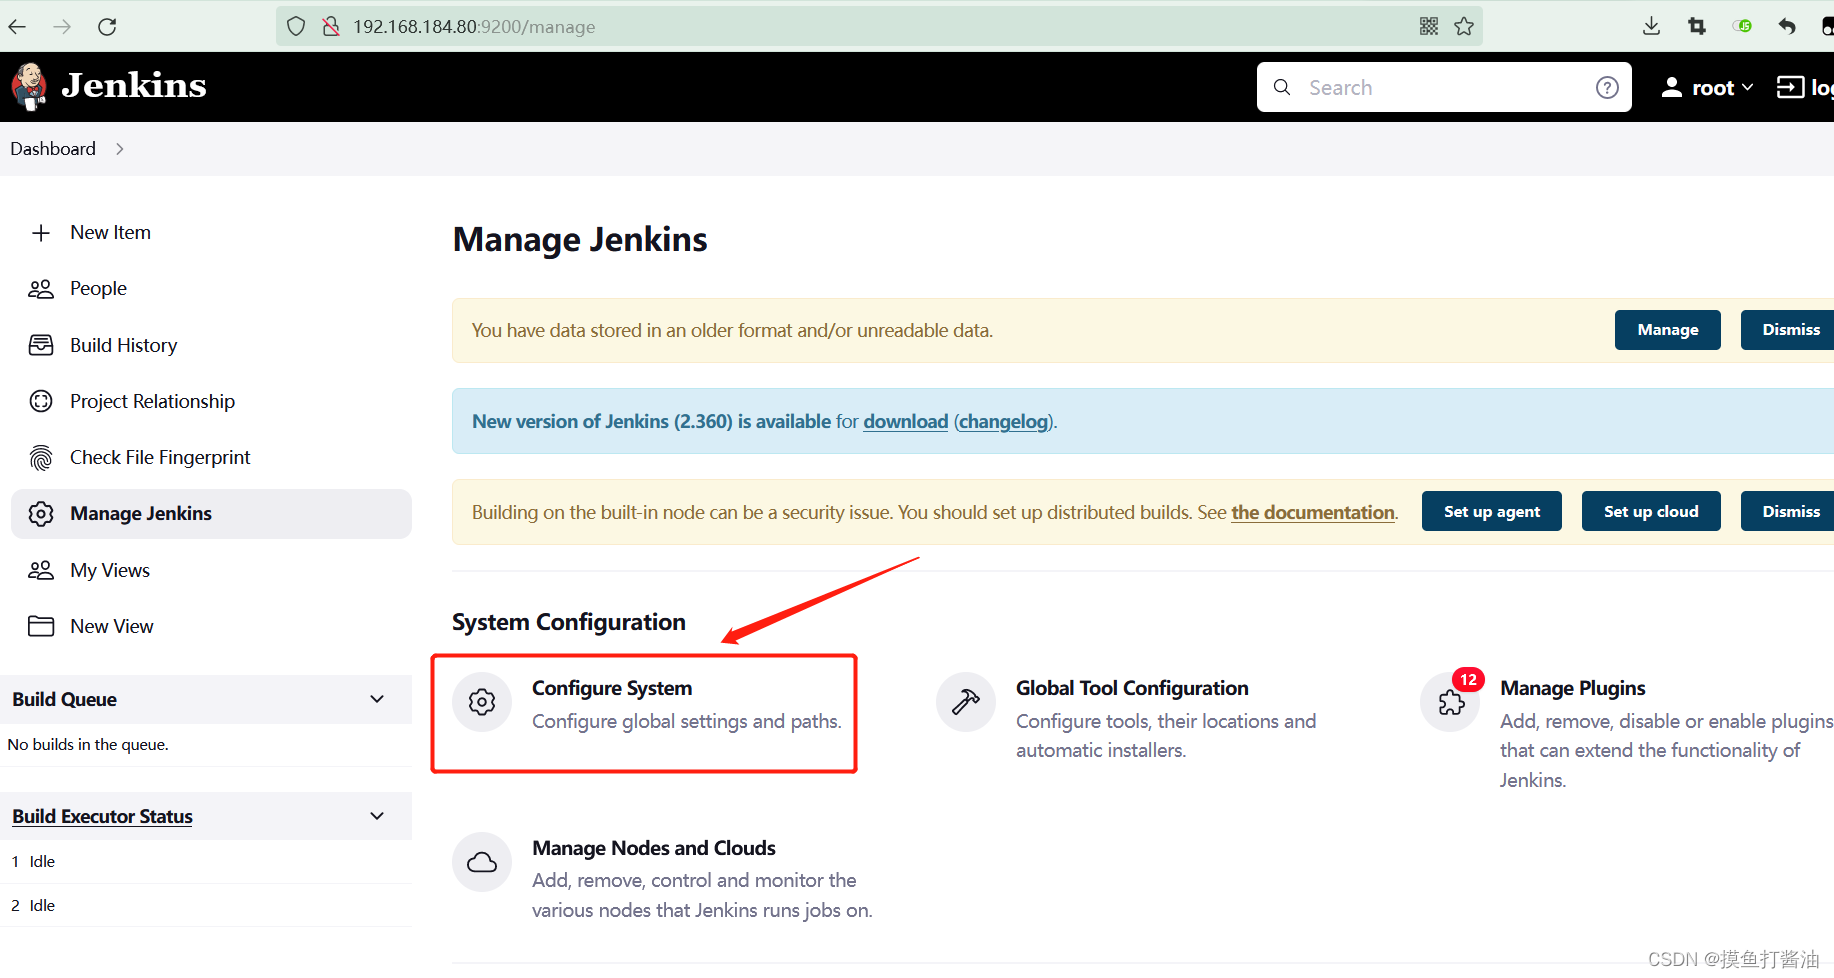This screenshot has height=978, width=1834.
Task: Click executor row "1 Idle"
Action: pos(206,862)
